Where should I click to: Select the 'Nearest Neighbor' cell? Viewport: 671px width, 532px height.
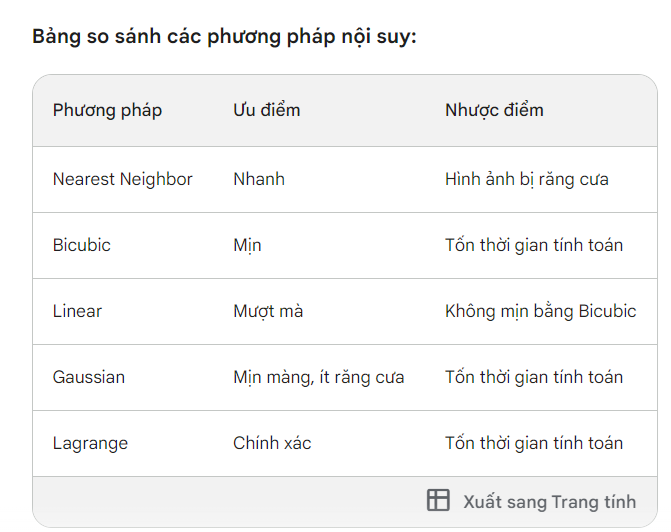click(x=122, y=180)
